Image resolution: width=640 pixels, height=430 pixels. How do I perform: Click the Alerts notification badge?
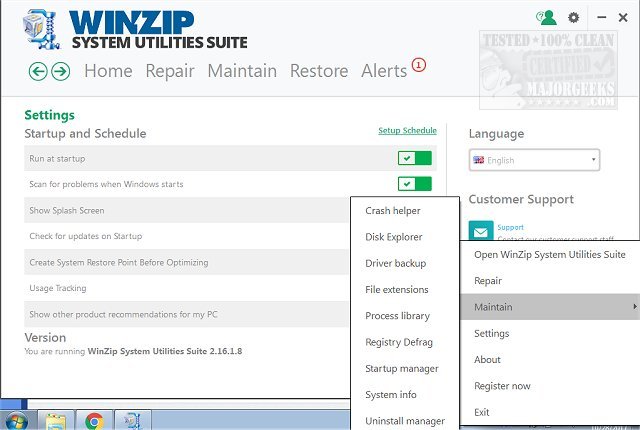[x=419, y=65]
